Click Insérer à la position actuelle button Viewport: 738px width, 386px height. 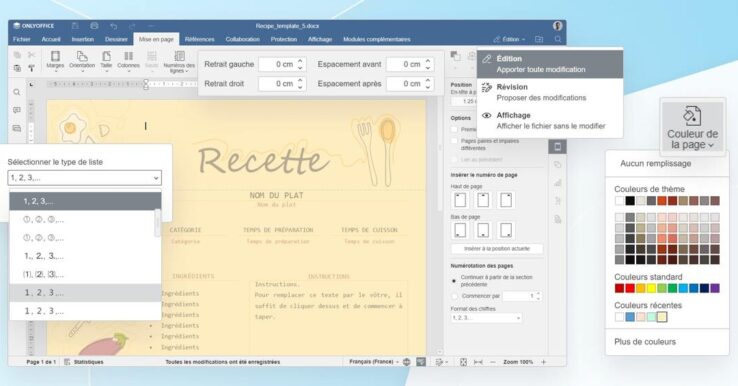[497, 249]
